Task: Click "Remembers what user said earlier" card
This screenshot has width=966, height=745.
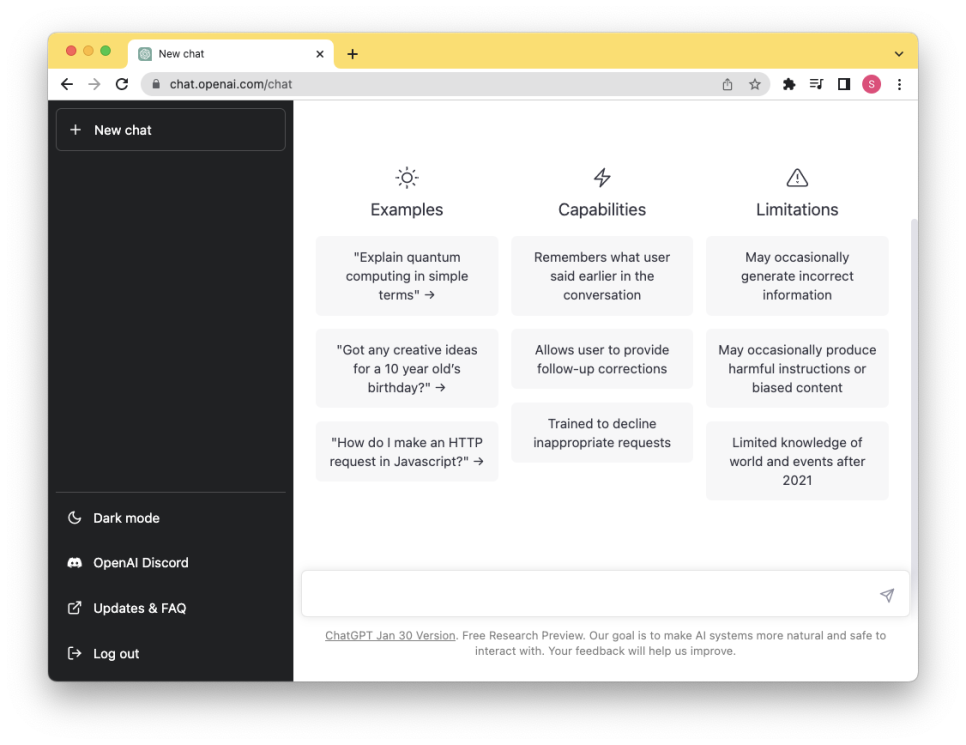Action: [602, 276]
